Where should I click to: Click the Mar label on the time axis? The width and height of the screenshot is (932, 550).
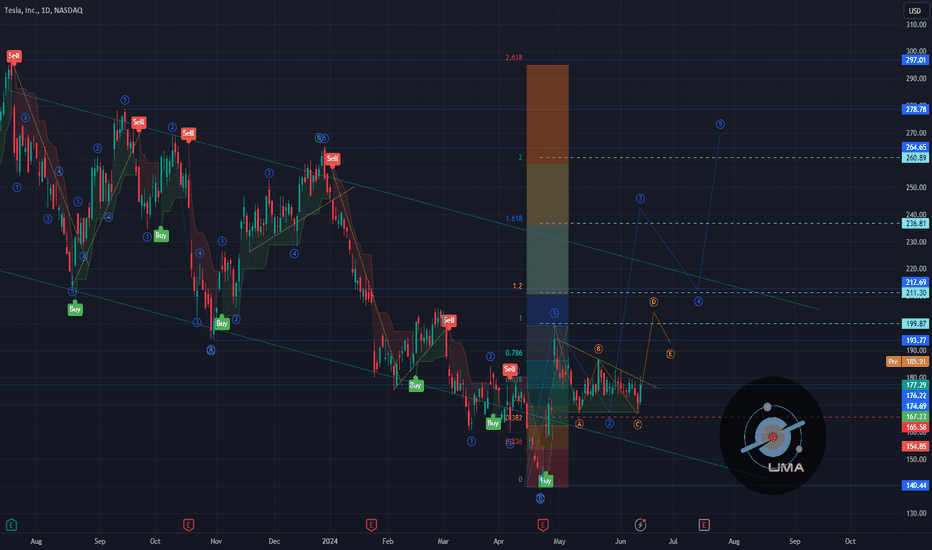[443, 541]
